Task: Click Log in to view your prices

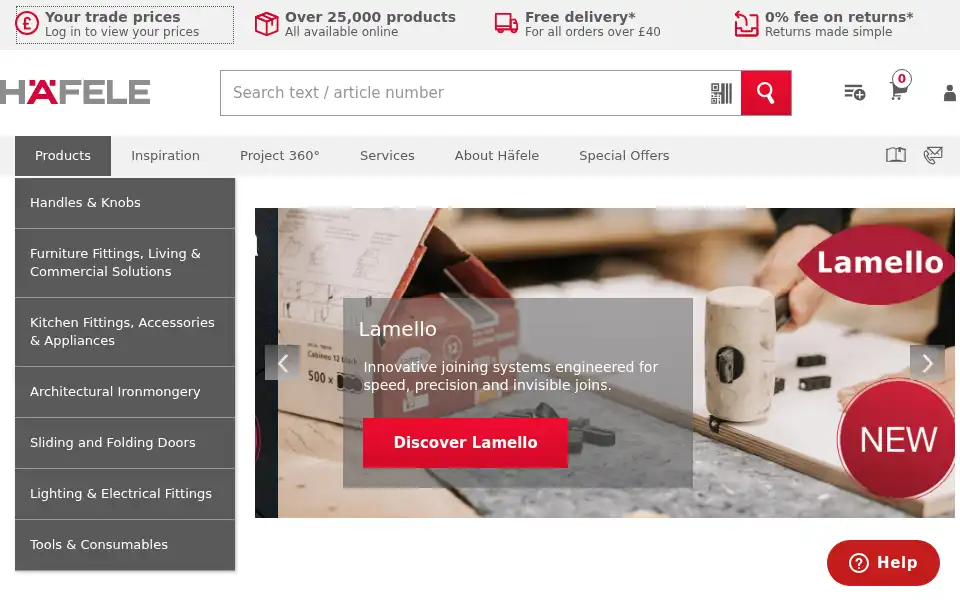Action: [x=122, y=32]
